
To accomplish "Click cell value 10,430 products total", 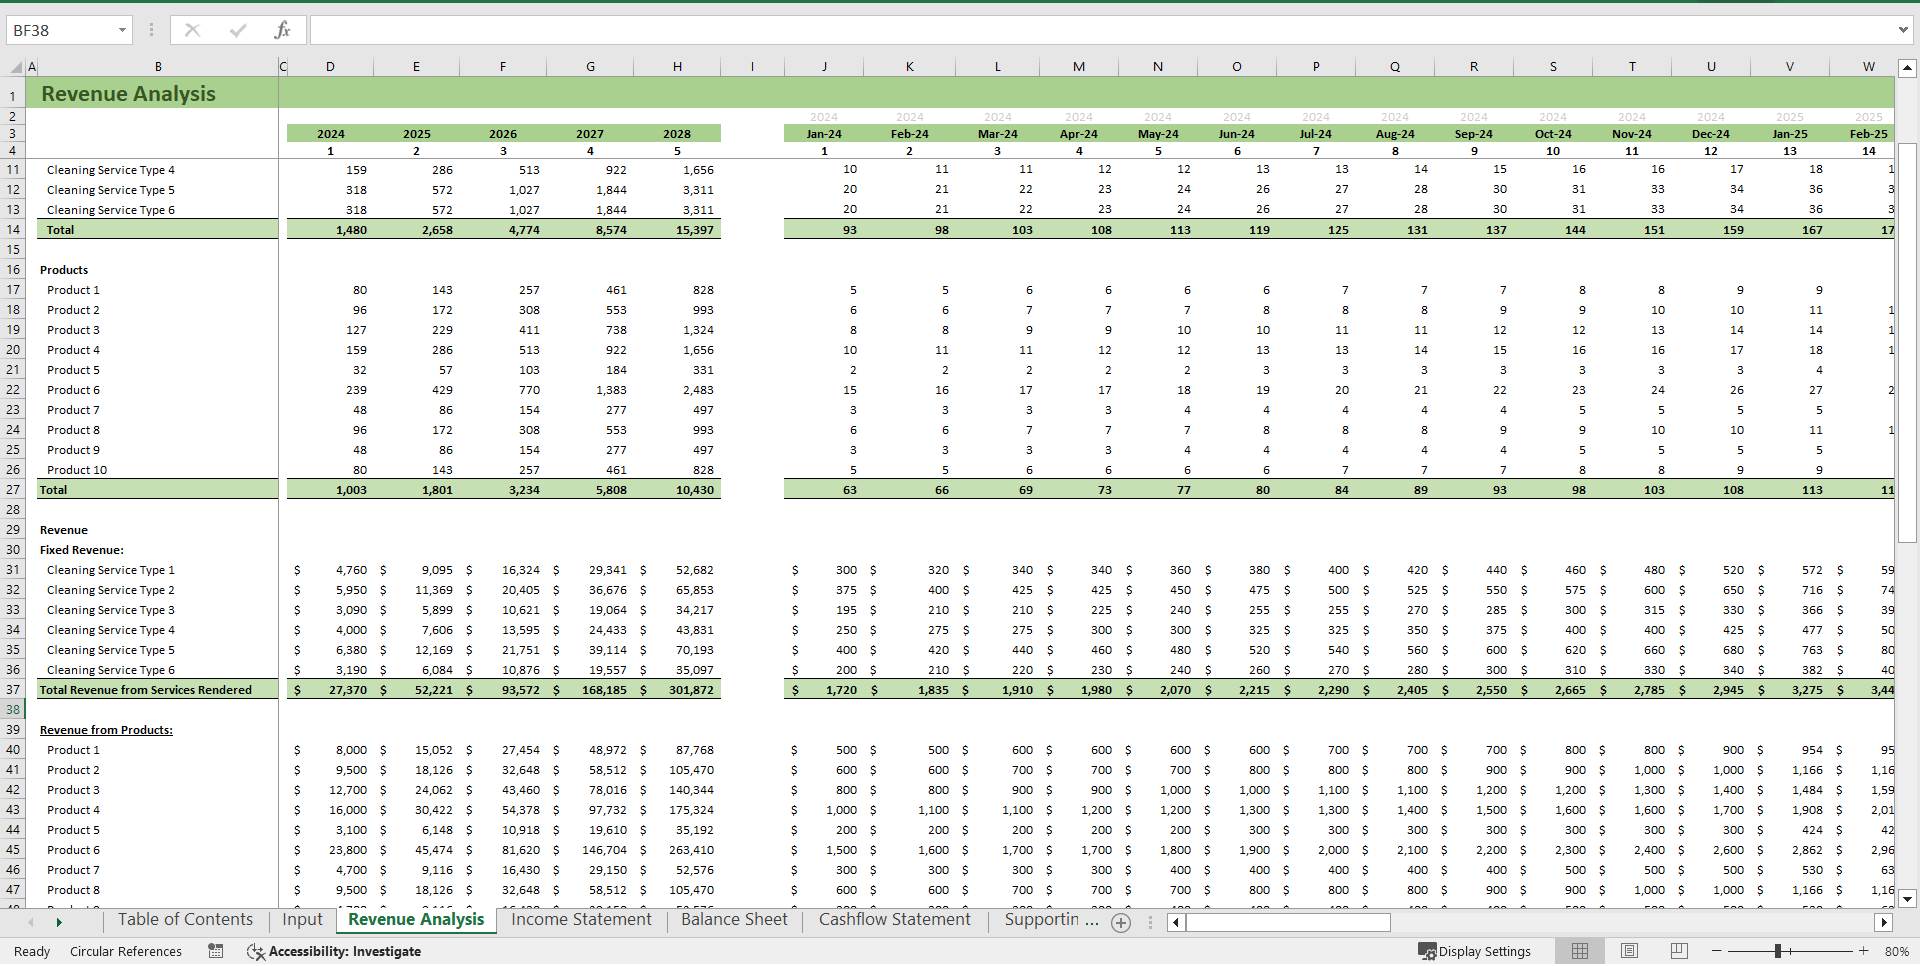I will [x=694, y=490].
